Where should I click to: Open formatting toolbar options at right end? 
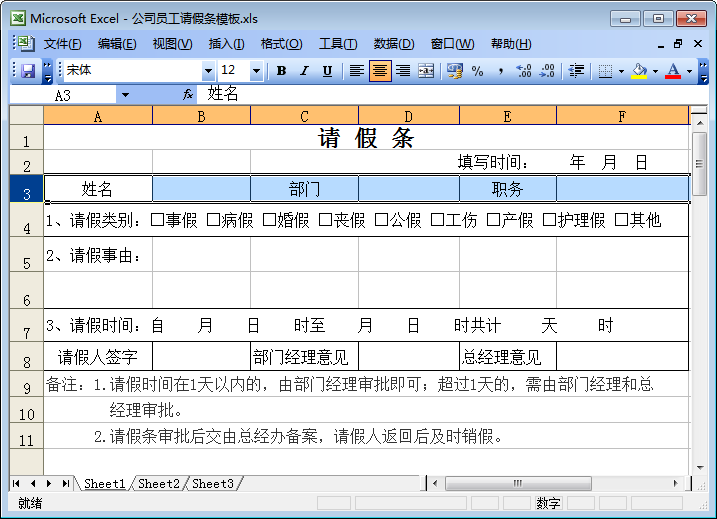tap(703, 71)
